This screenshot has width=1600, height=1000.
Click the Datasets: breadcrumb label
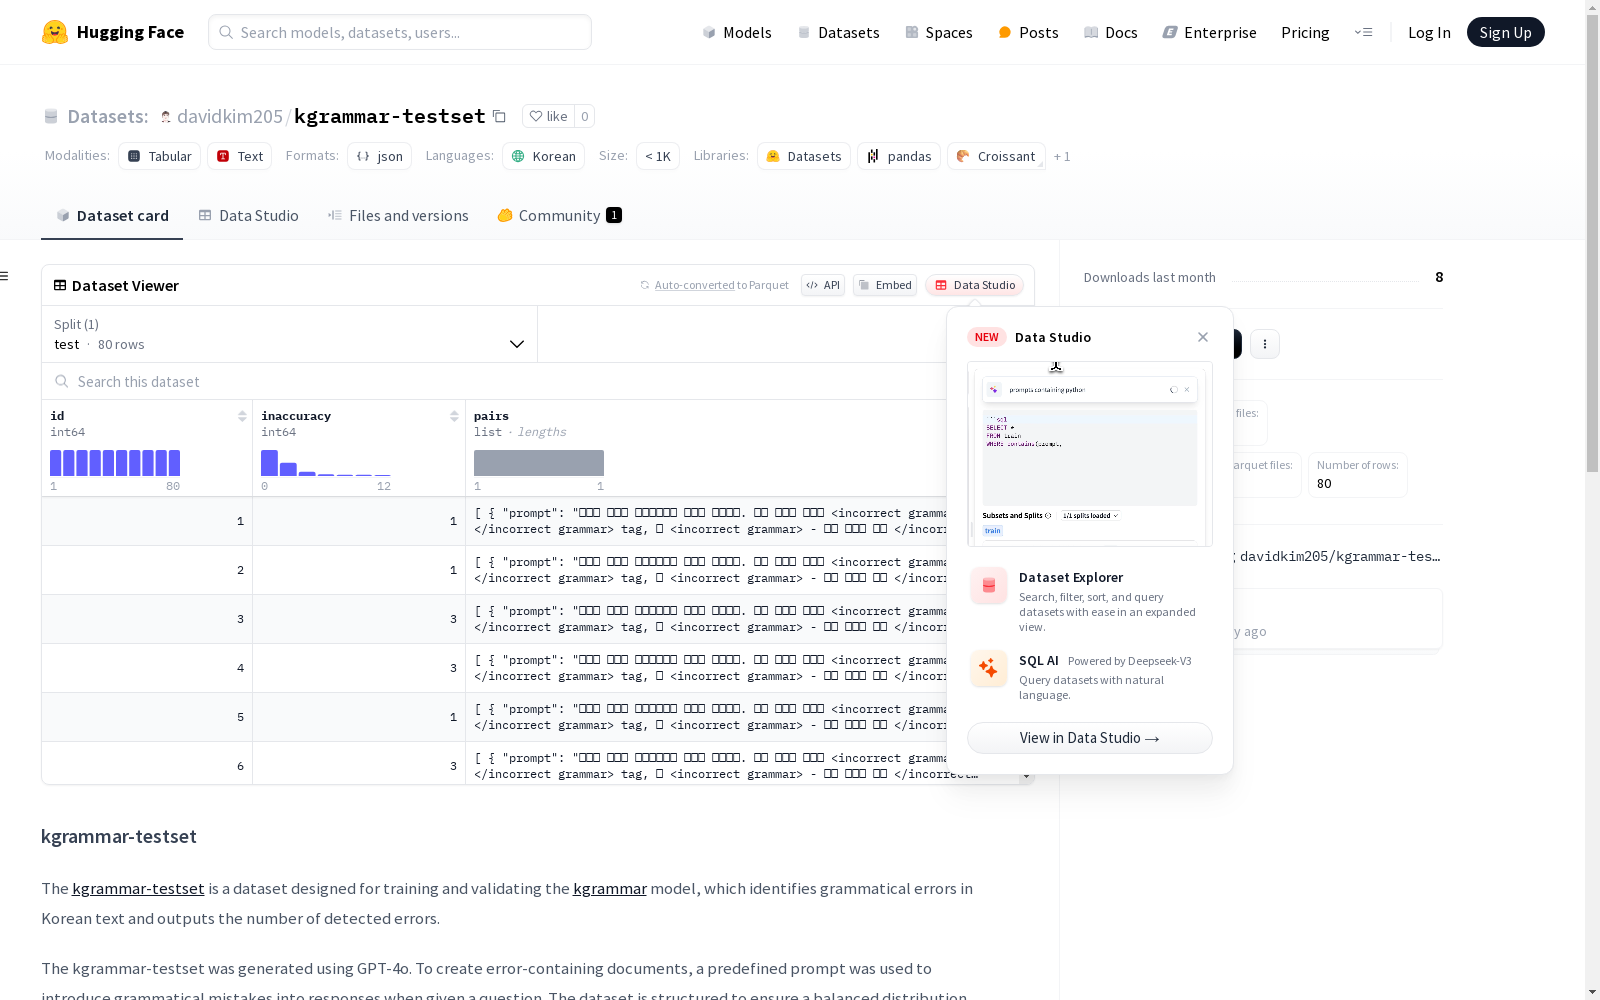108,116
